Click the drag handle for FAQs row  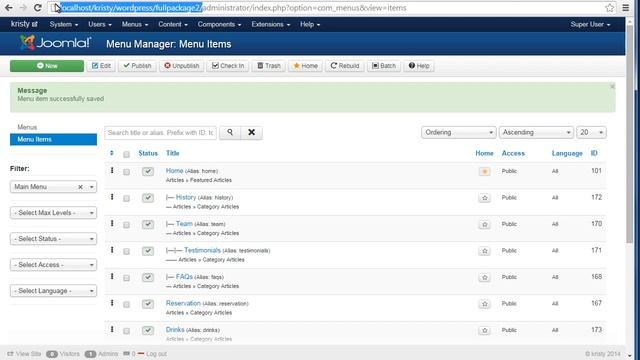click(112, 277)
